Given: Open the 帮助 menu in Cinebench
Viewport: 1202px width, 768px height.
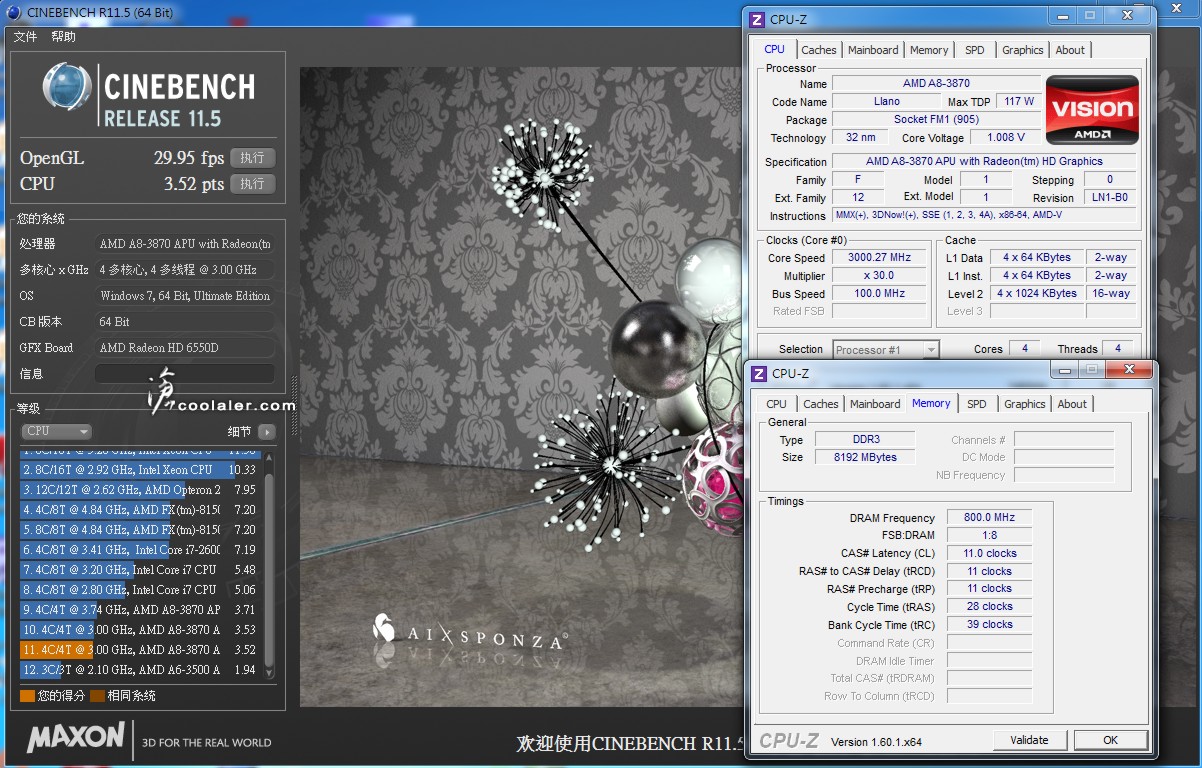Looking at the screenshot, I should coord(63,37).
